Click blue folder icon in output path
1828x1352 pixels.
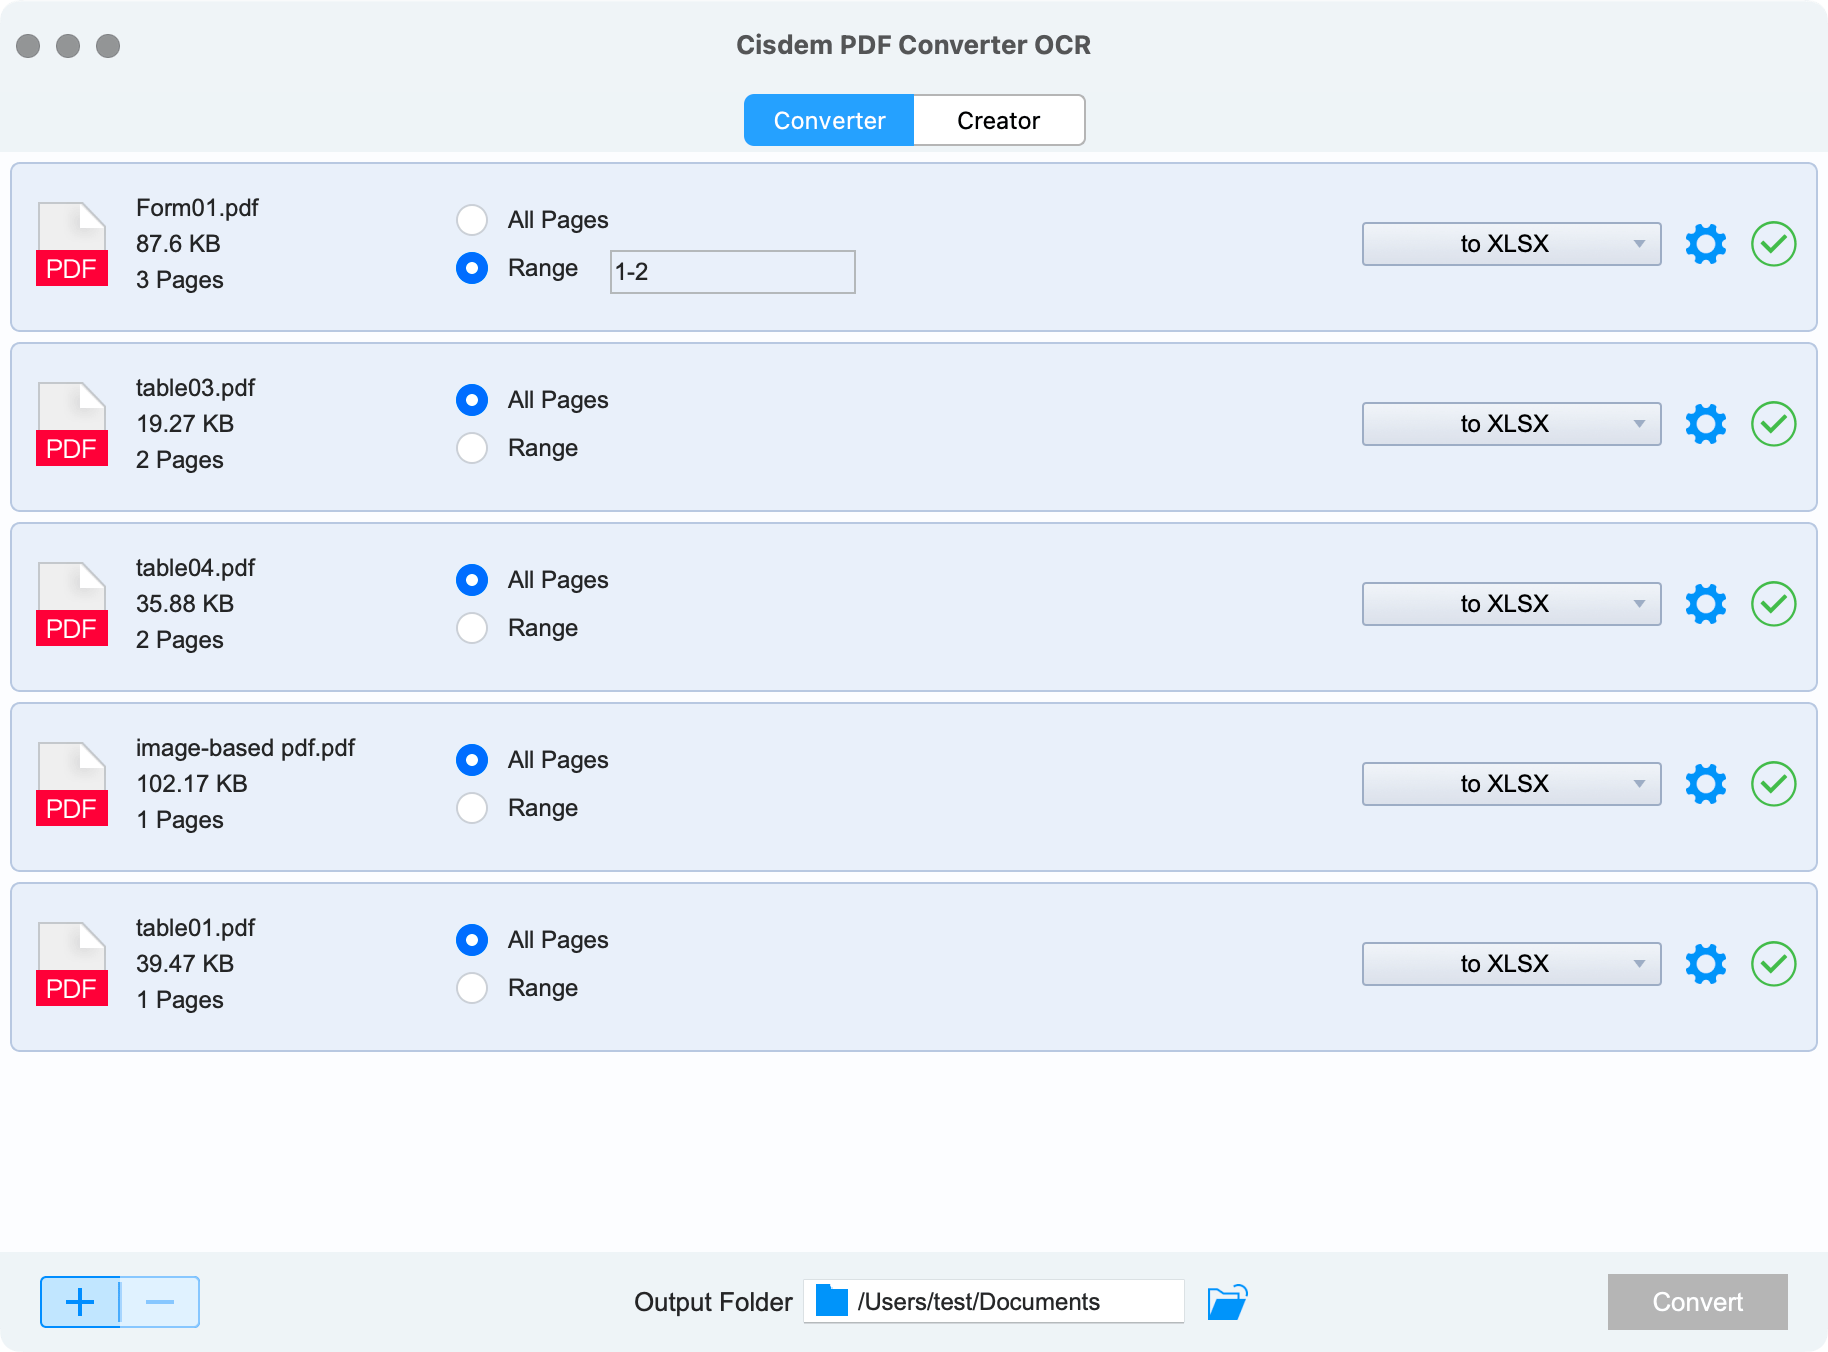(832, 1301)
